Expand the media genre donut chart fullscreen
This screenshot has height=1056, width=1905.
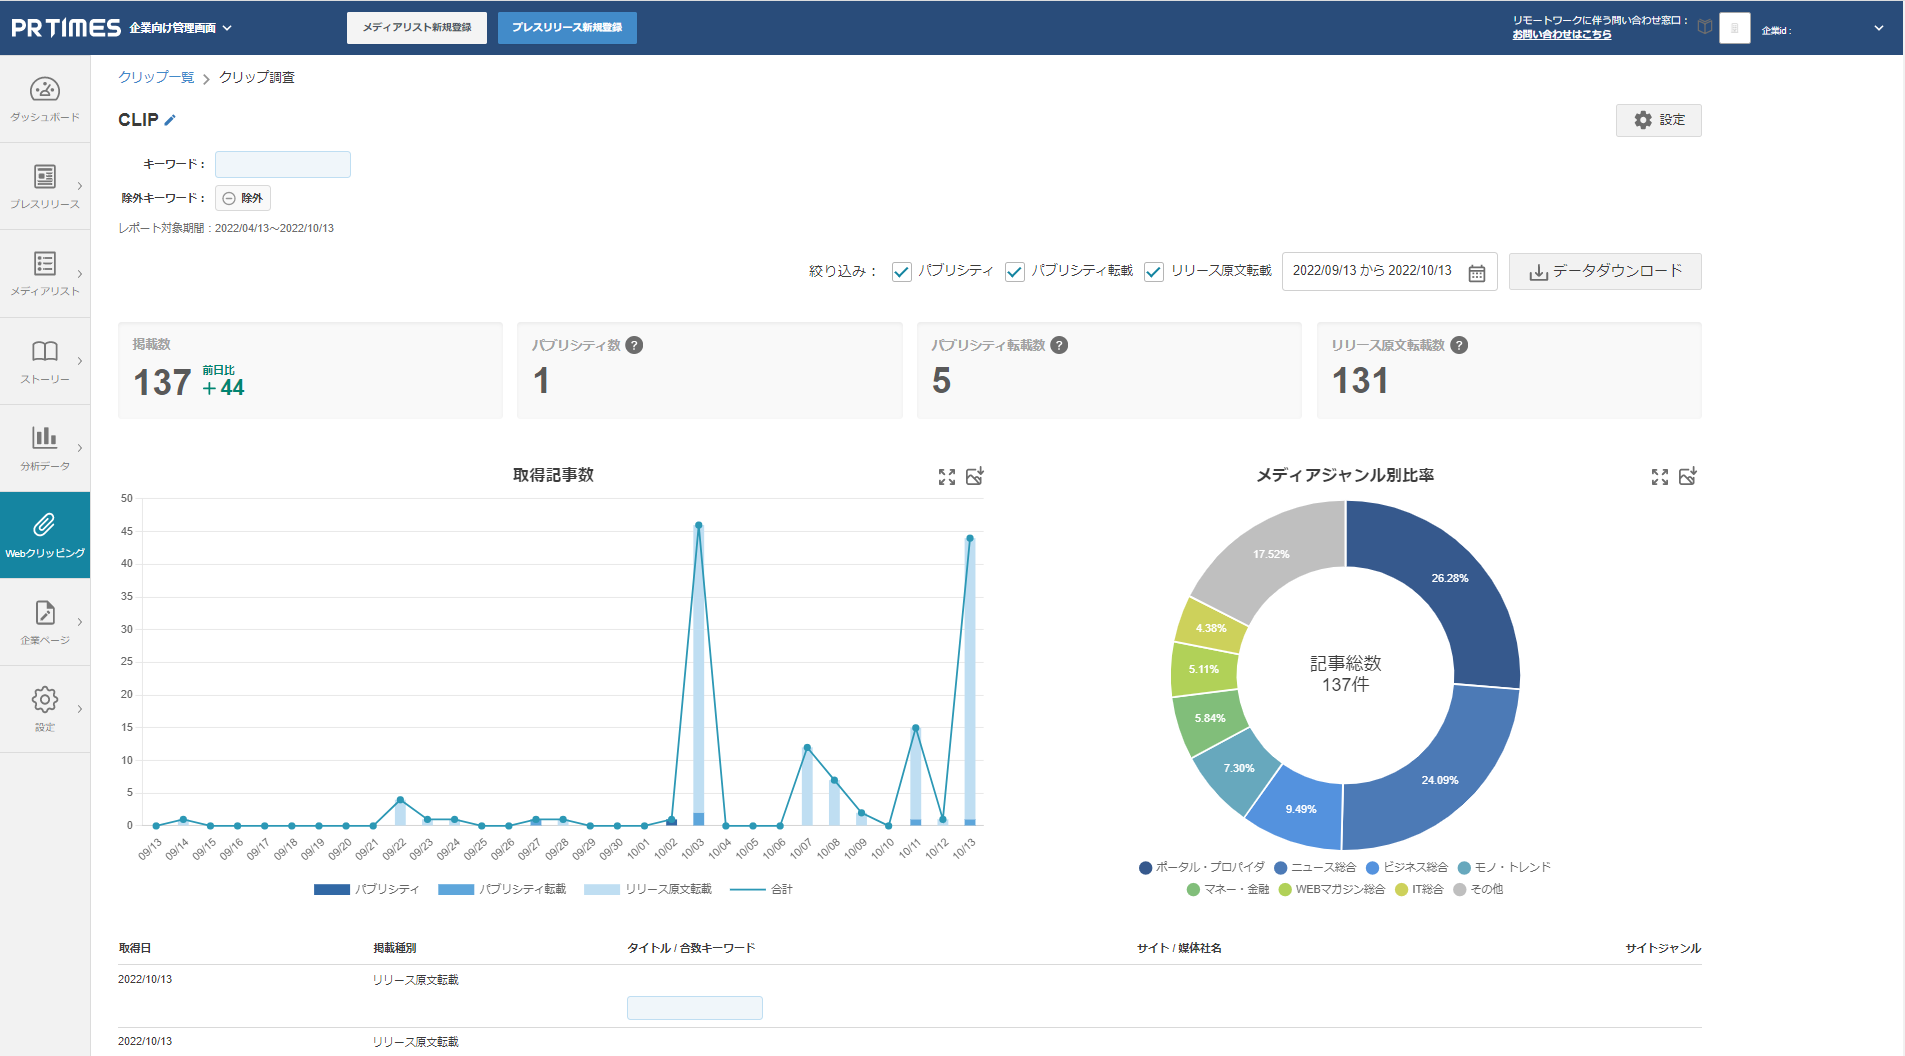[x=1660, y=477]
